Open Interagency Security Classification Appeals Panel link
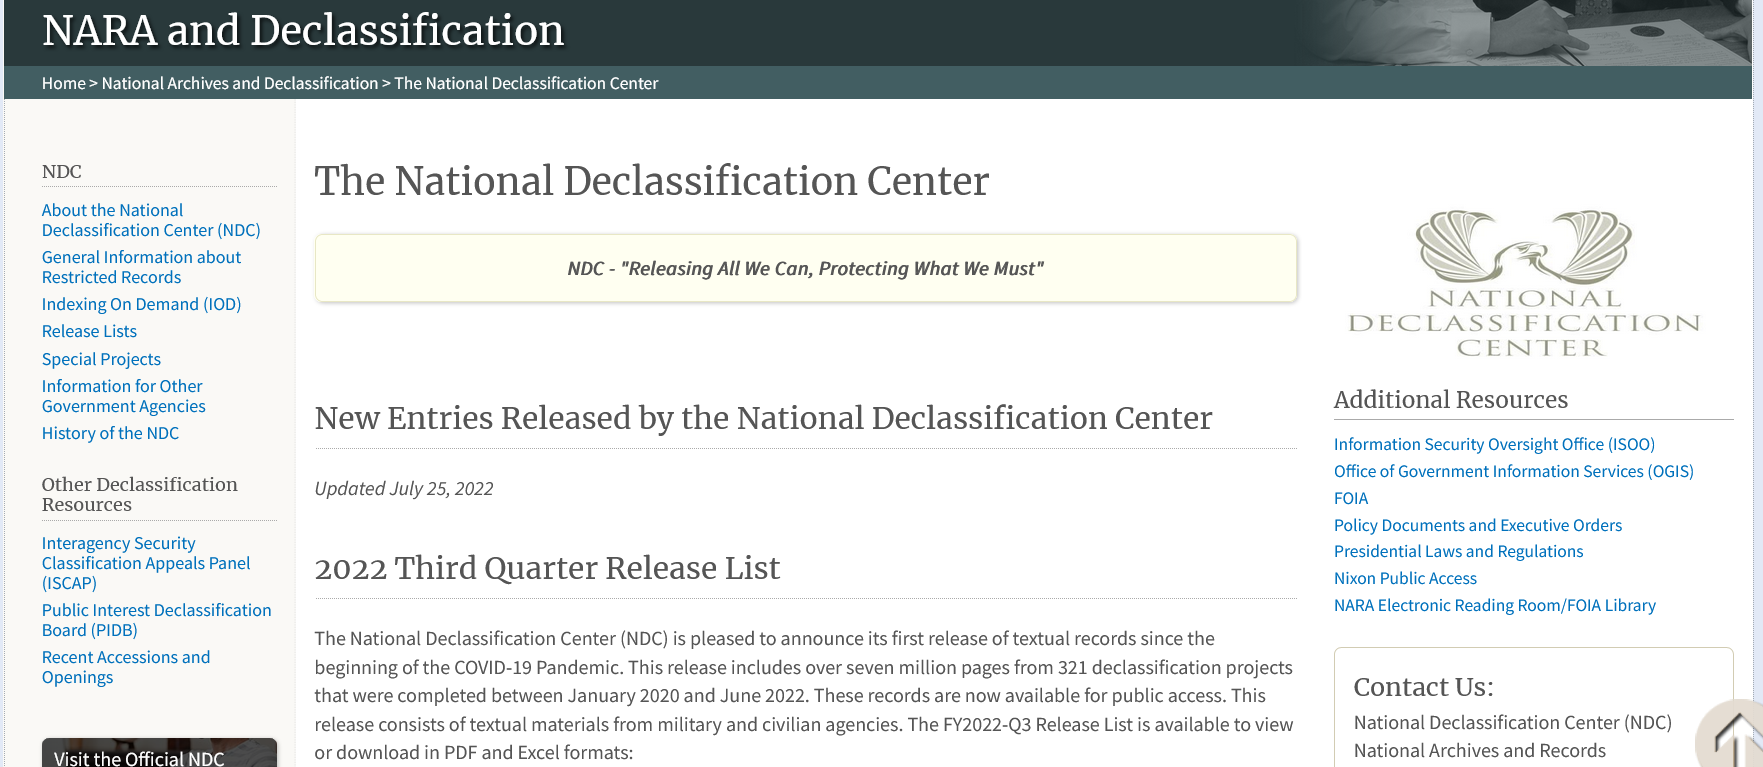The image size is (1763, 767). tap(146, 563)
